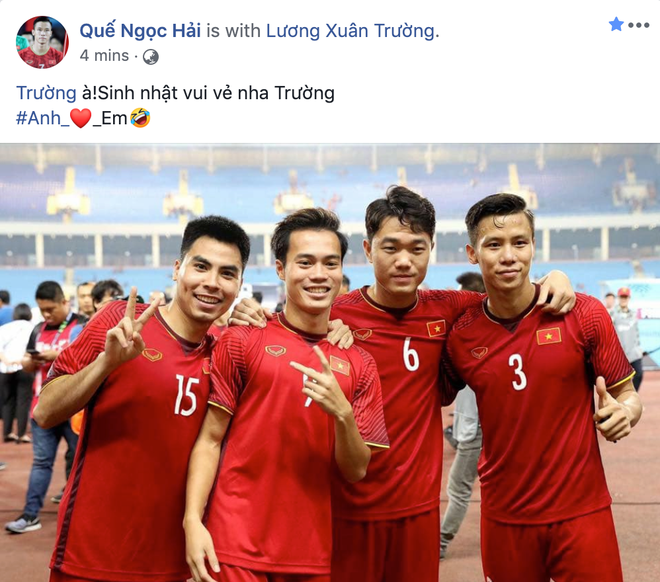Open the Quế Ngọc Hải name link
Viewport: 660px width, 582px height.
[140, 31]
